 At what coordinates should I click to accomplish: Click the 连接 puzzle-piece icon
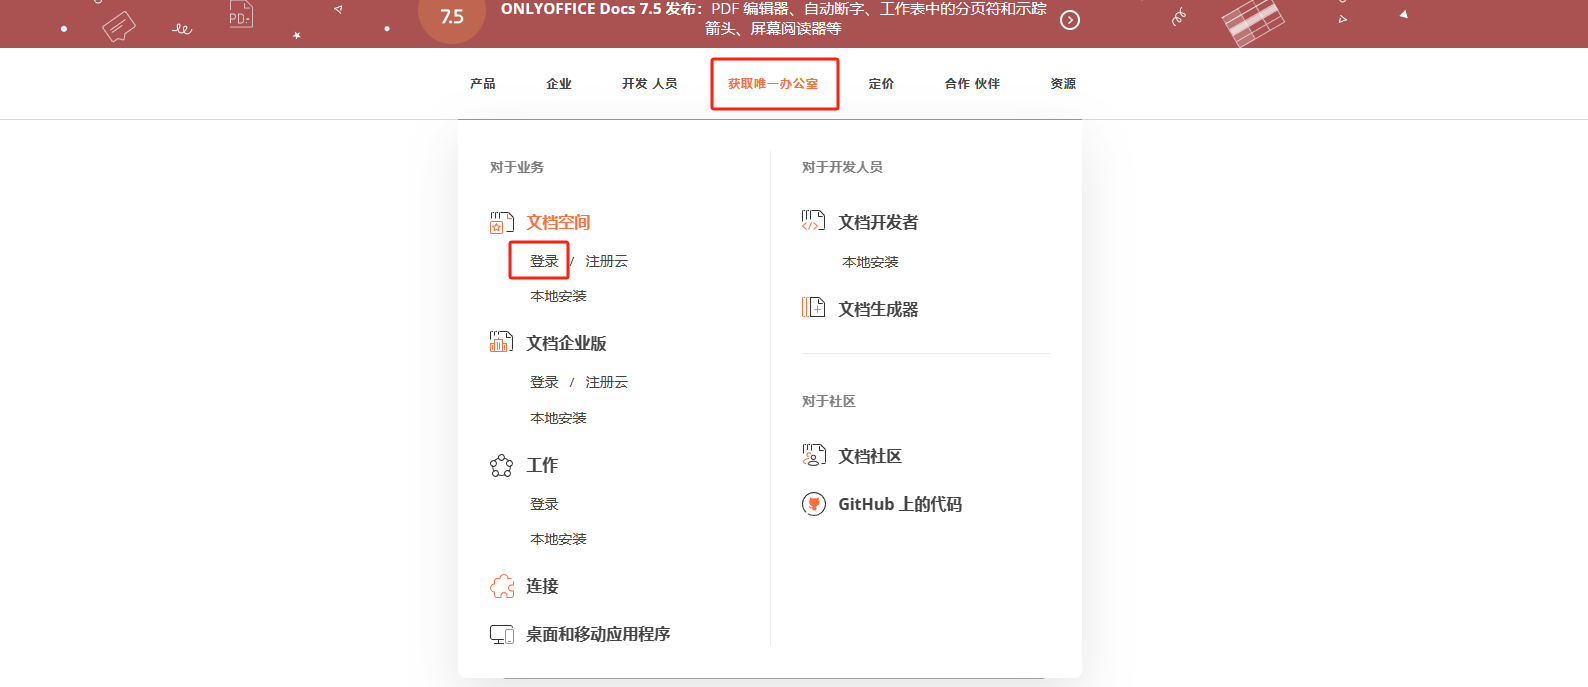coord(501,586)
